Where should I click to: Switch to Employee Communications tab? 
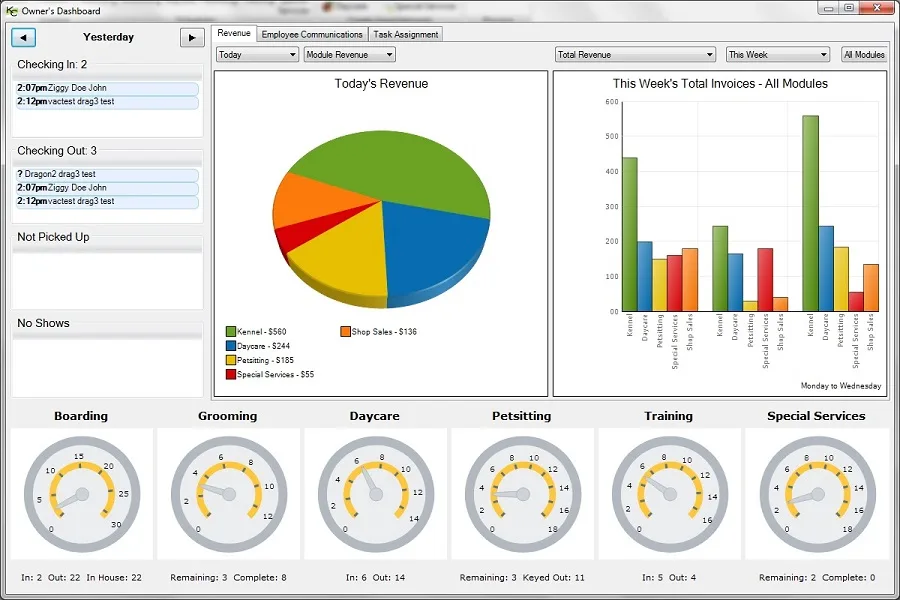click(x=312, y=34)
